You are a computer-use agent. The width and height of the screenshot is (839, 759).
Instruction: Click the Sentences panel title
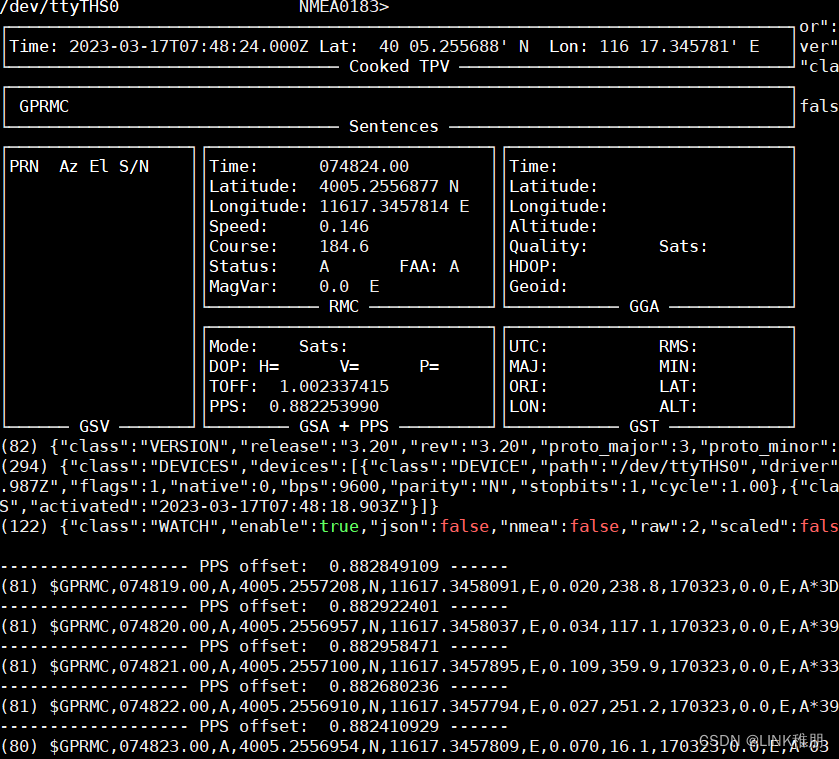pos(393,126)
